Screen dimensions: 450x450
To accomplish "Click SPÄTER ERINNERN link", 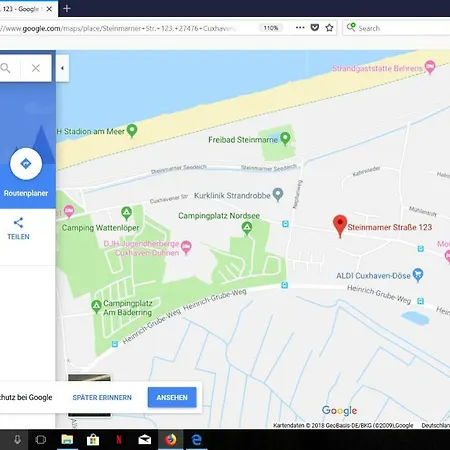I will point(102,397).
